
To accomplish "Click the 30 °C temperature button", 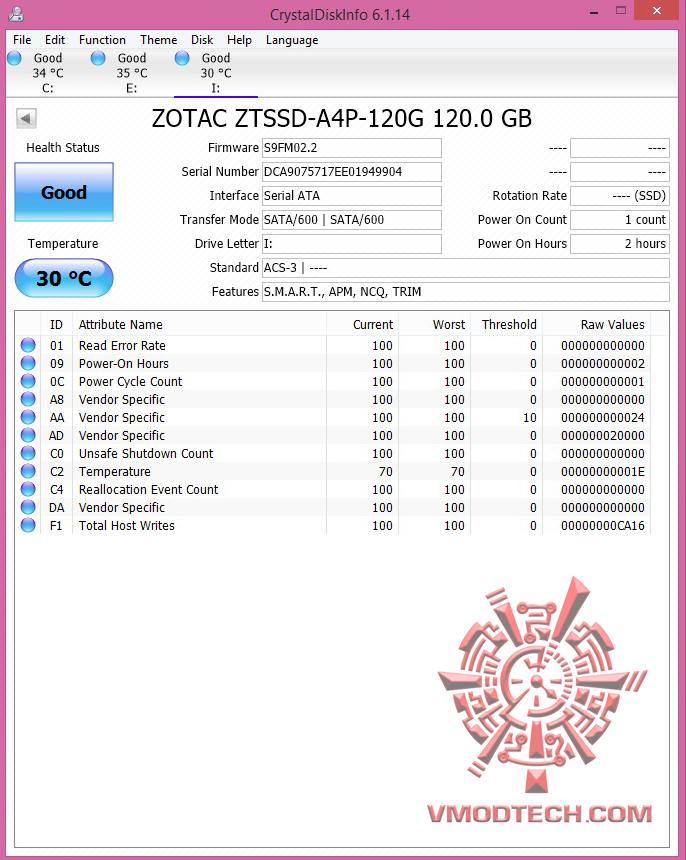I will coord(64,278).
